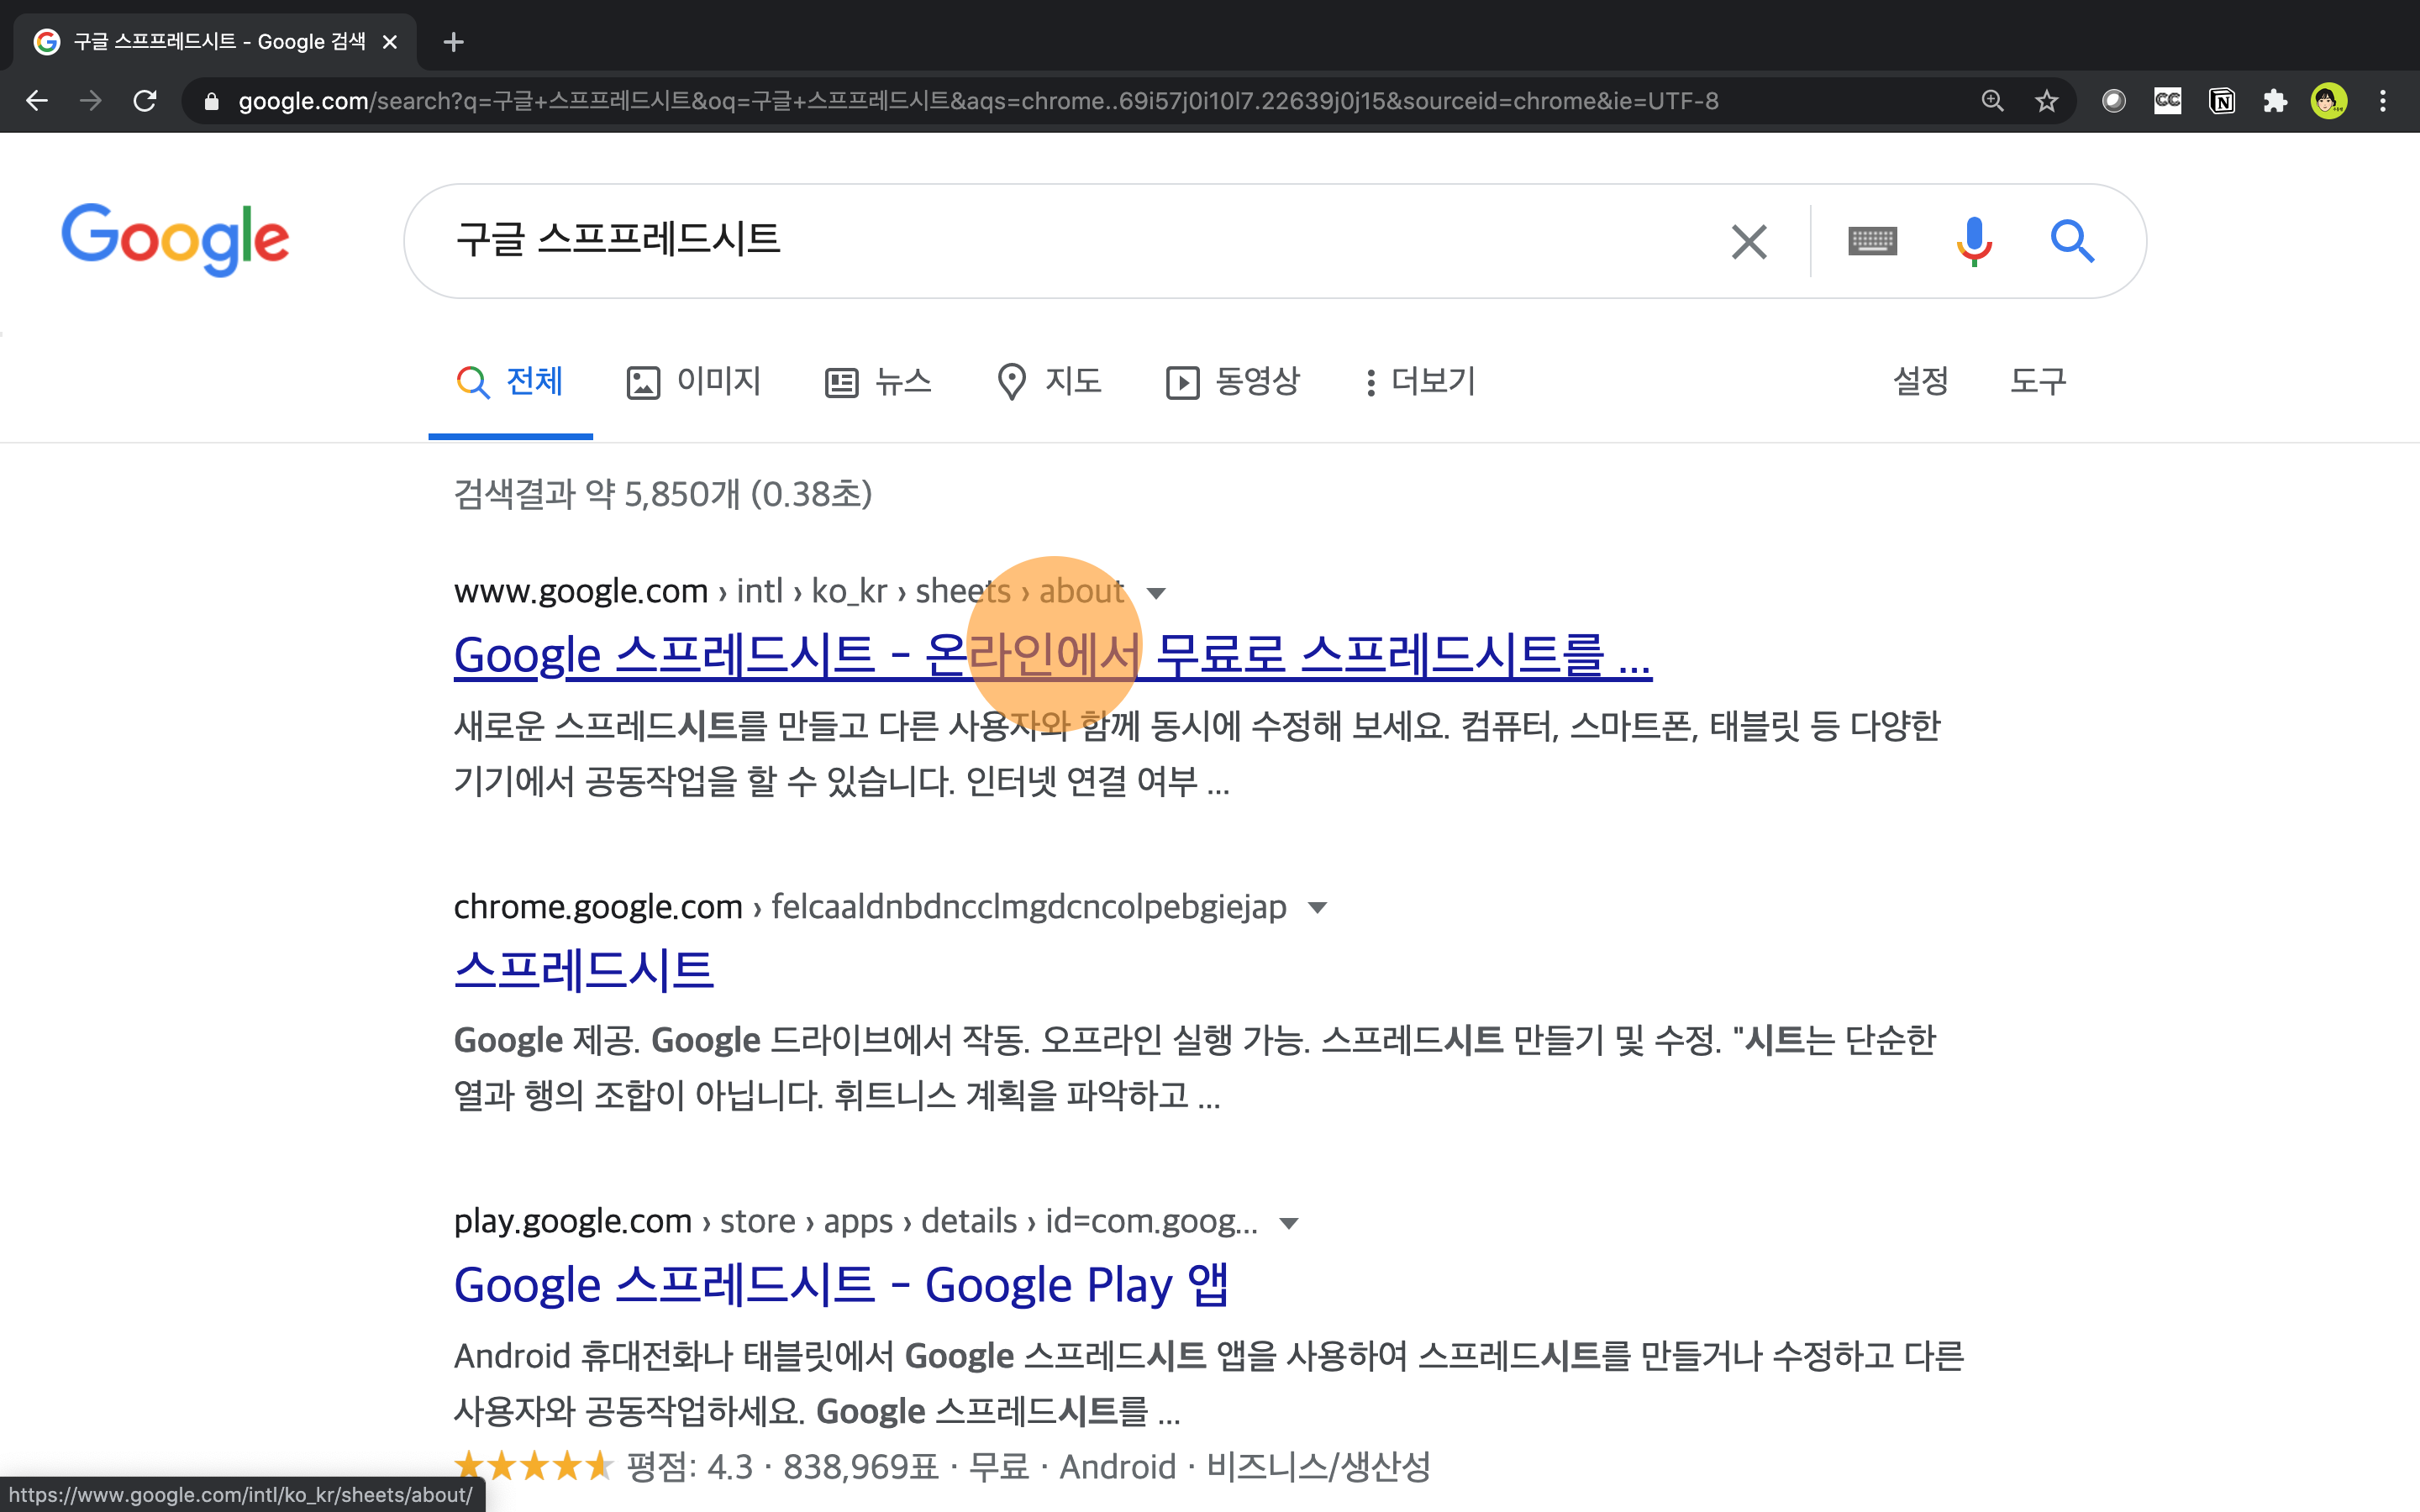Click the Chrome zoom indicator icon
Image resolution: width=2420 pixels, height=1512 pixels.
pos(1992,101)
